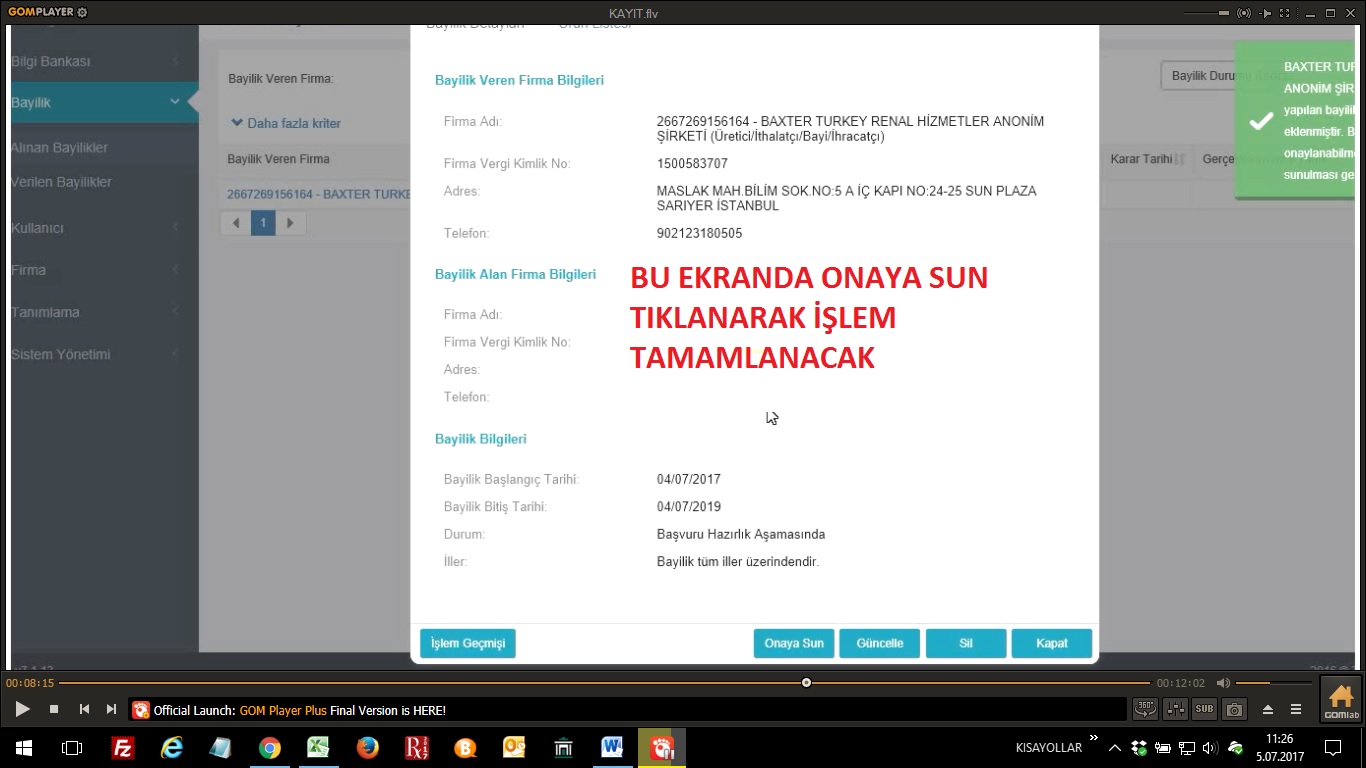Sort by Karar Tarihi column header
1366x768 pixels.
1146,159
